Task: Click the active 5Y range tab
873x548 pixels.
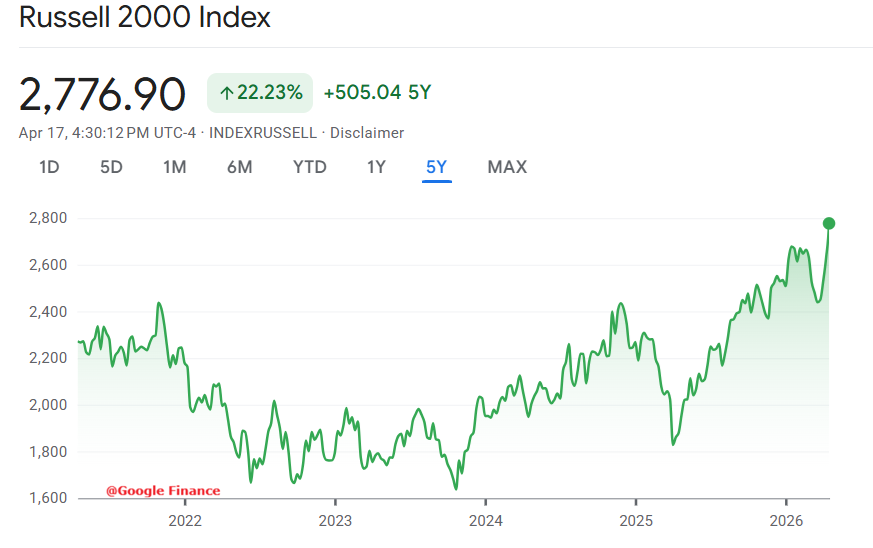Action: click(437, 167)
